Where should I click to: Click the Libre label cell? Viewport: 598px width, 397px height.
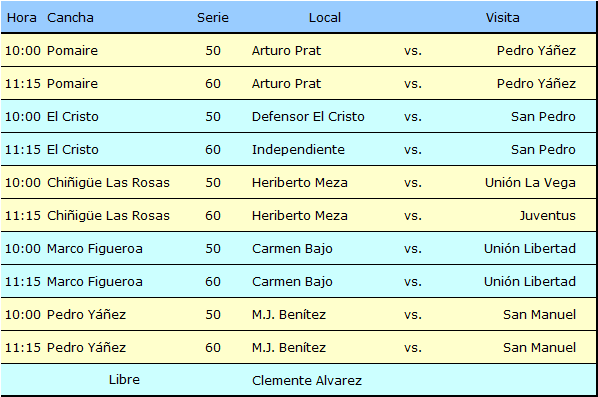[x=124, y=380]
